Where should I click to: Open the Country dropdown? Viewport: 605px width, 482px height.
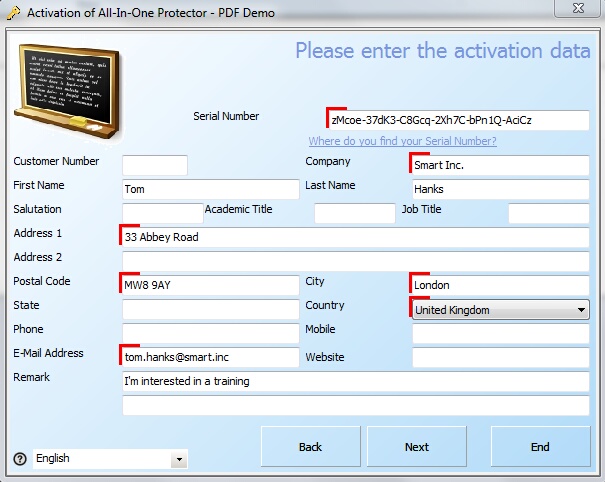(500, 310)
